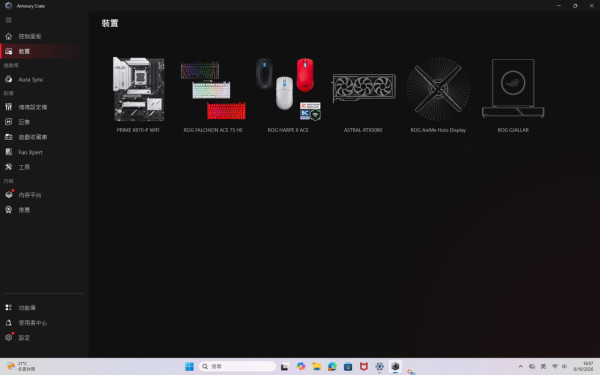The image size is (600, 375).
Task: Open the macro icon in sidebar
Action: [8, 122]
